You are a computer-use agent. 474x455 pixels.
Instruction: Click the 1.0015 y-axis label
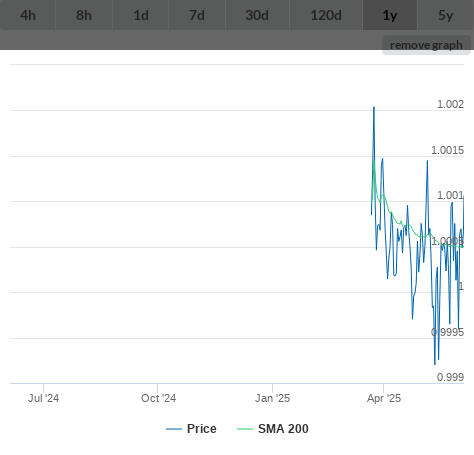point(447,150)
